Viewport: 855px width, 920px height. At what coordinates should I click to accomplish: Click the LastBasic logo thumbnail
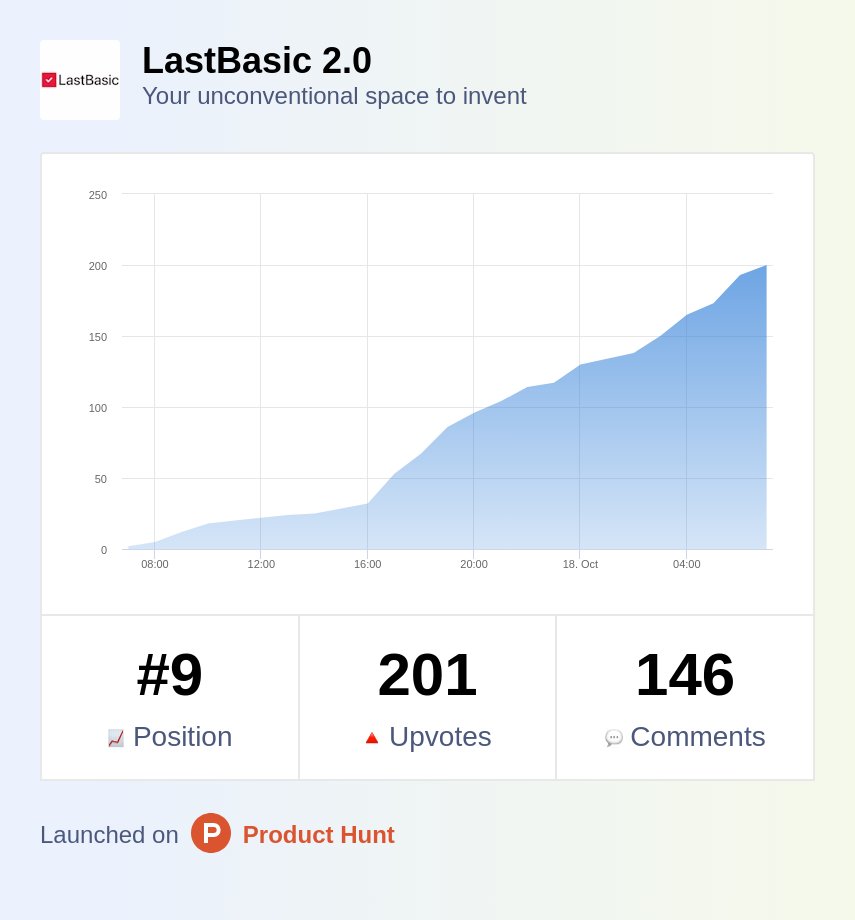tap(80, 80)
